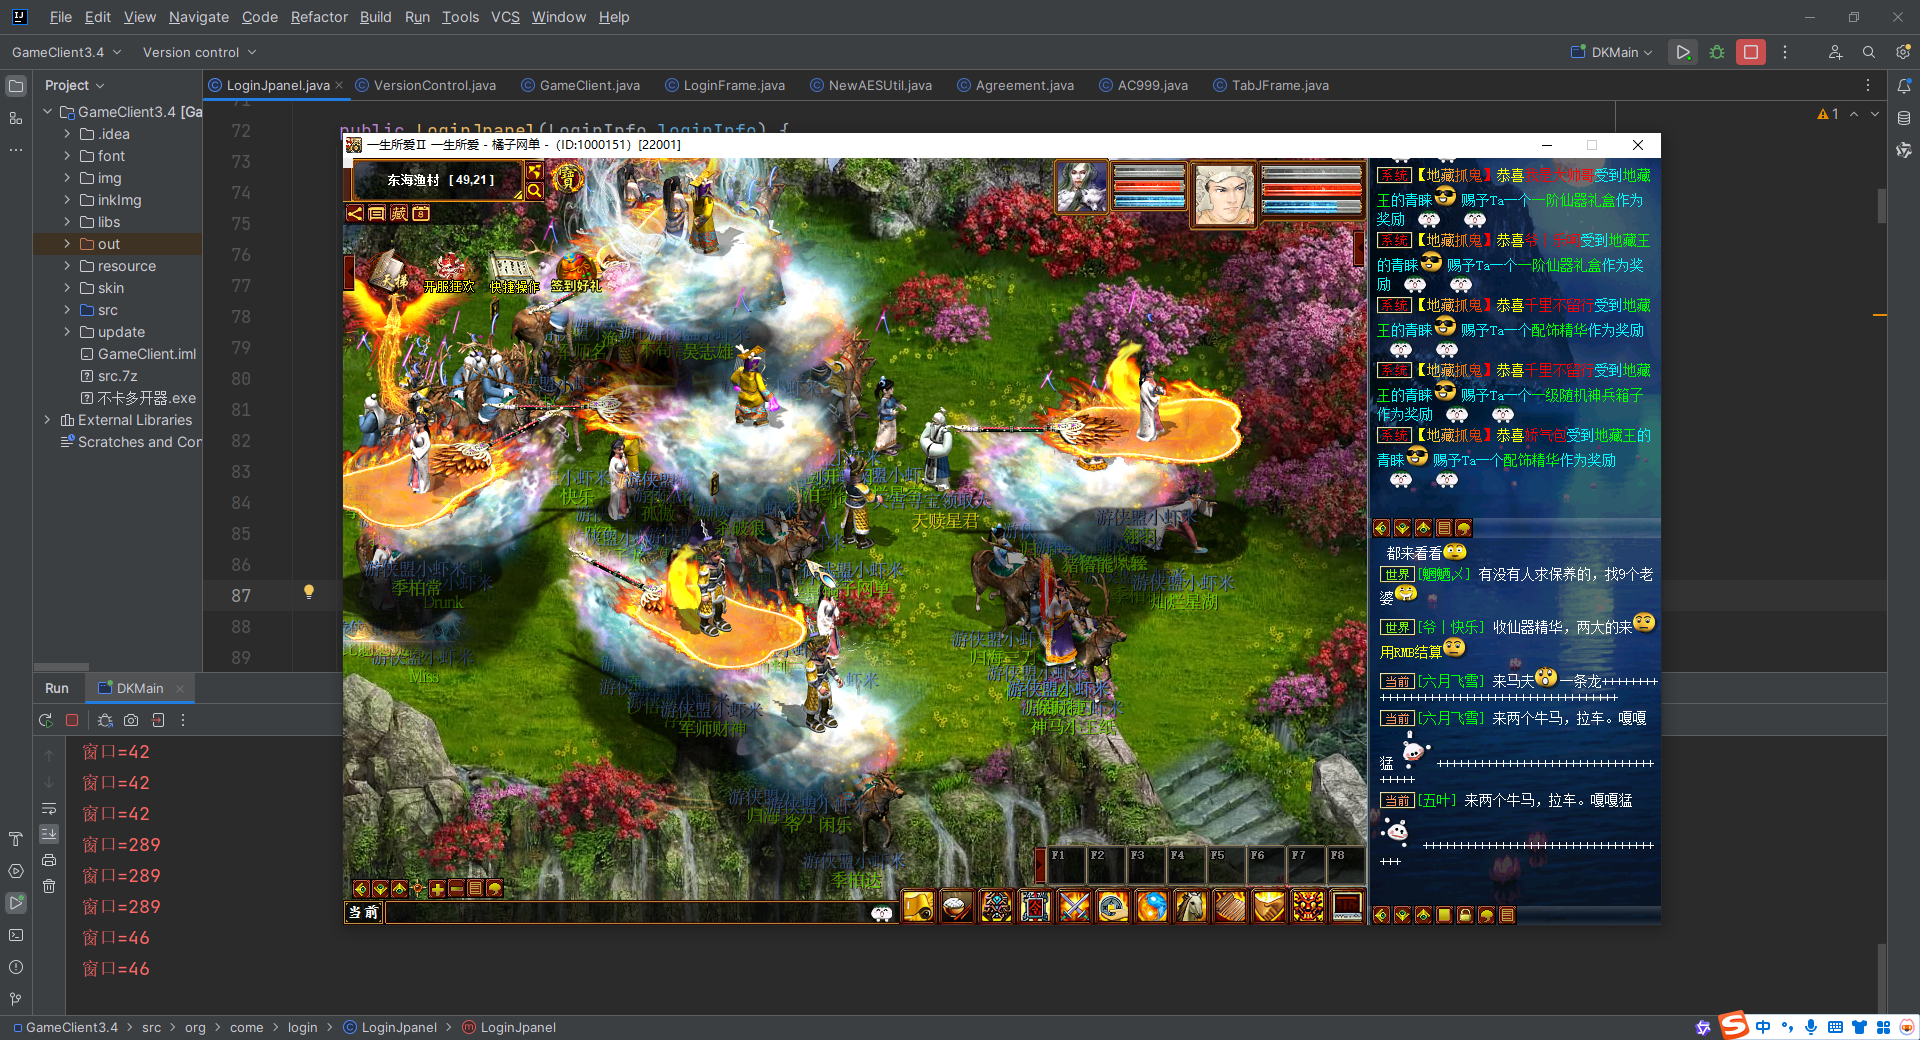Screen dimensions: 1920x1040
Task: Select the female character portrait in game
Action: 1082,188
